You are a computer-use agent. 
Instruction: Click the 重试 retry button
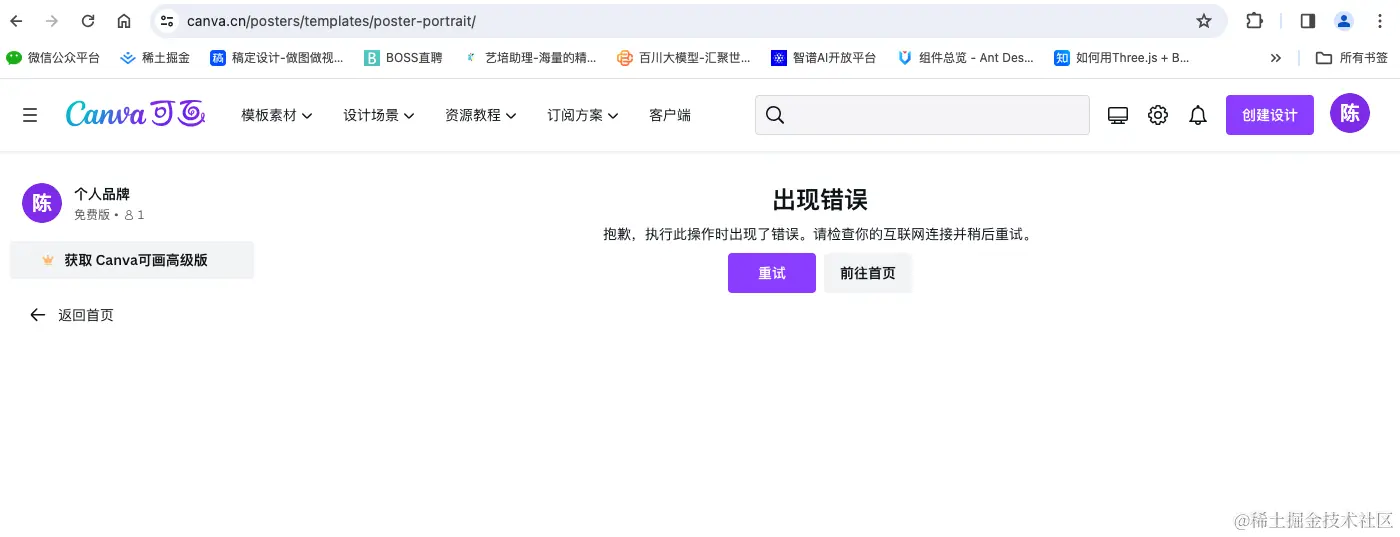(772, 273)
